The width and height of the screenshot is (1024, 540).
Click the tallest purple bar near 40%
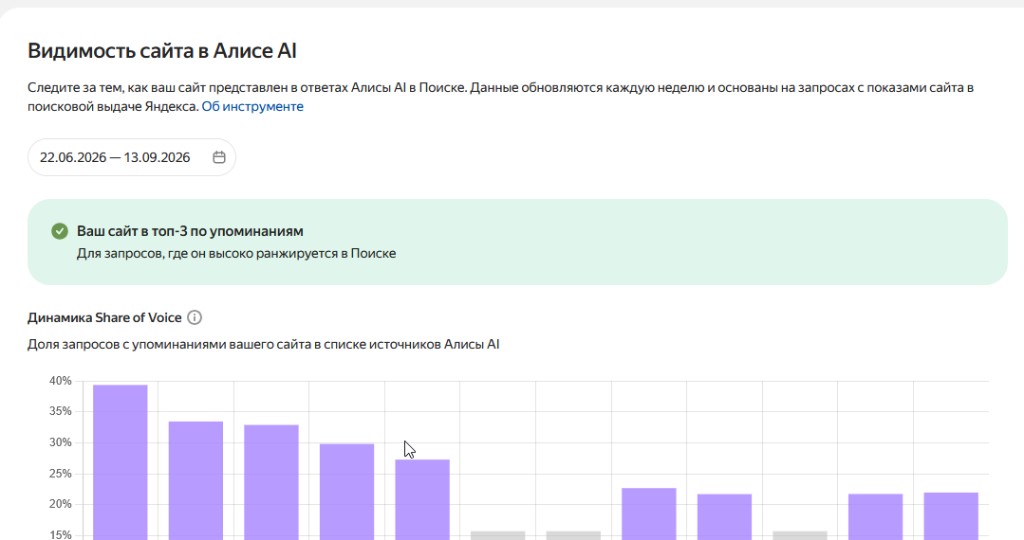pyautogui.click(x=120, y=462)
